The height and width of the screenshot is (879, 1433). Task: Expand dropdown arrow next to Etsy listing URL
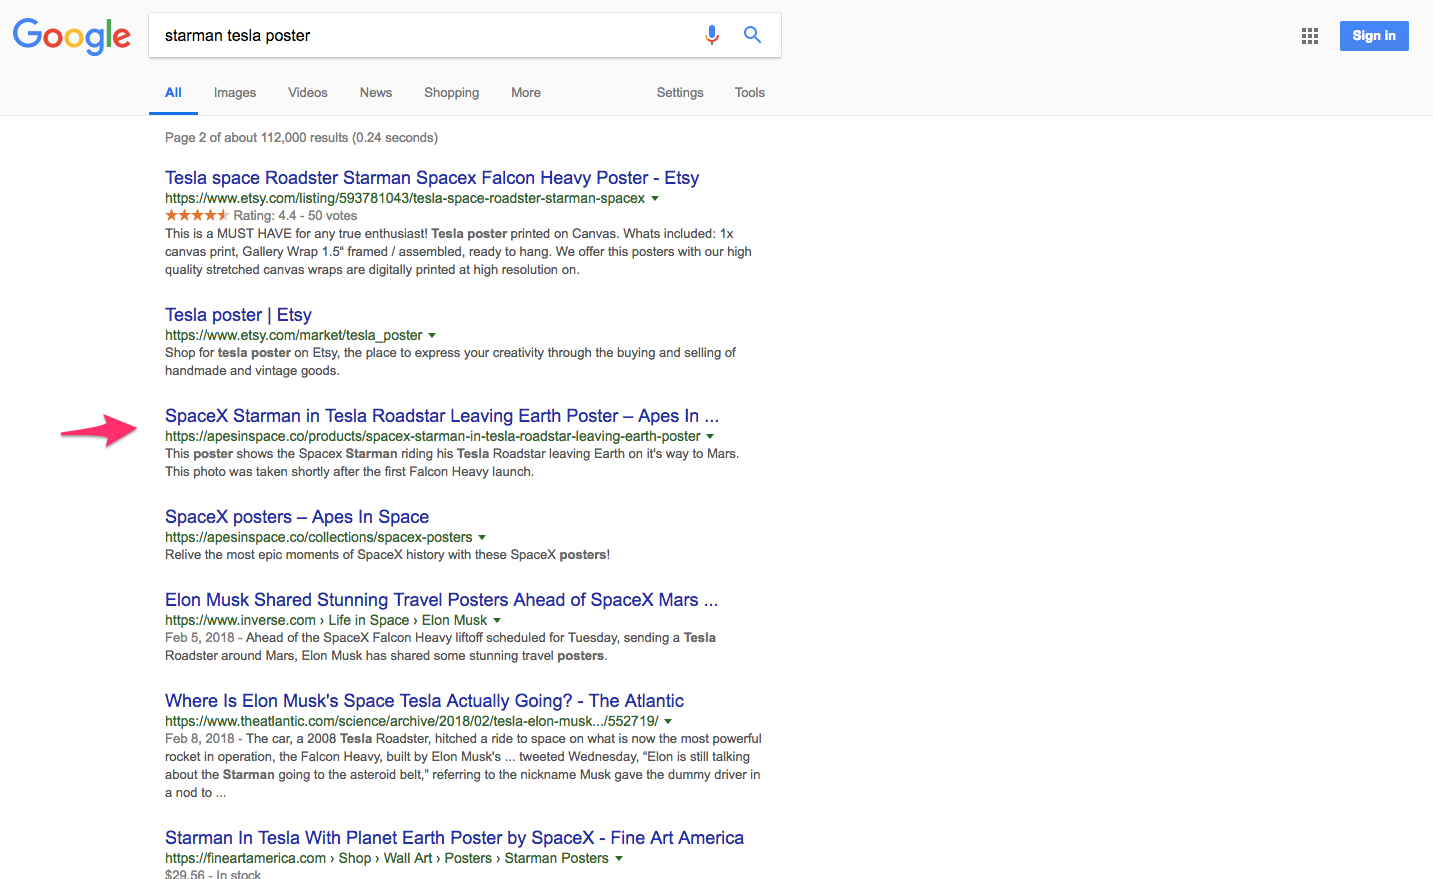[655, 199]
